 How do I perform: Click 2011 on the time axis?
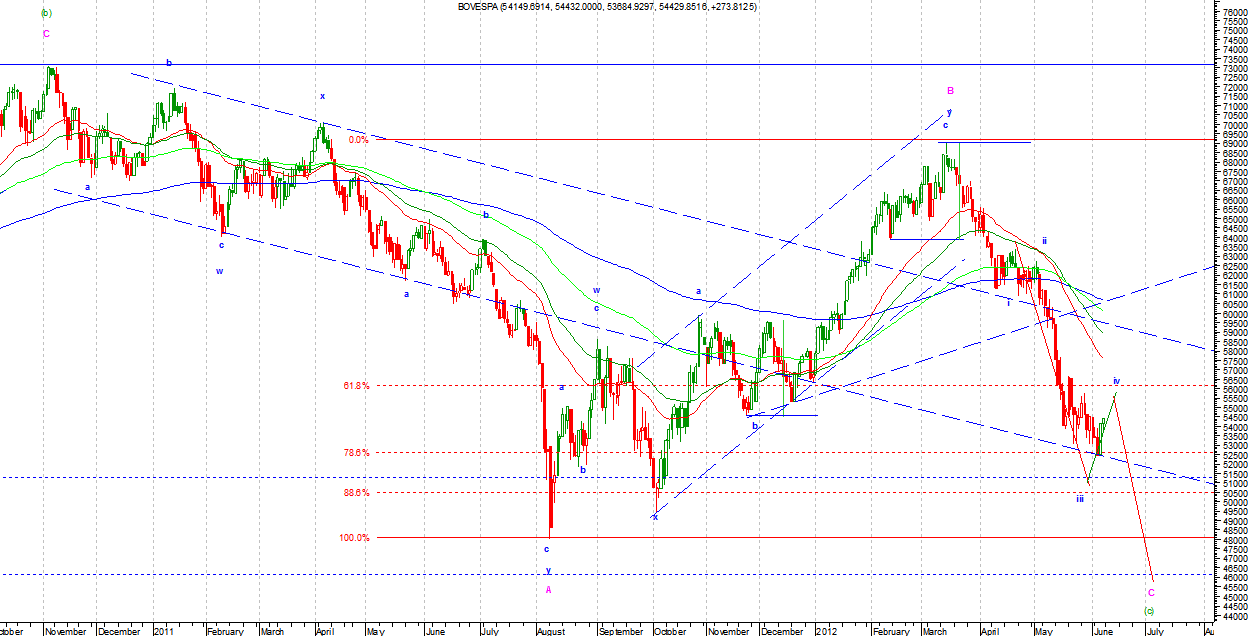[165, 631]
